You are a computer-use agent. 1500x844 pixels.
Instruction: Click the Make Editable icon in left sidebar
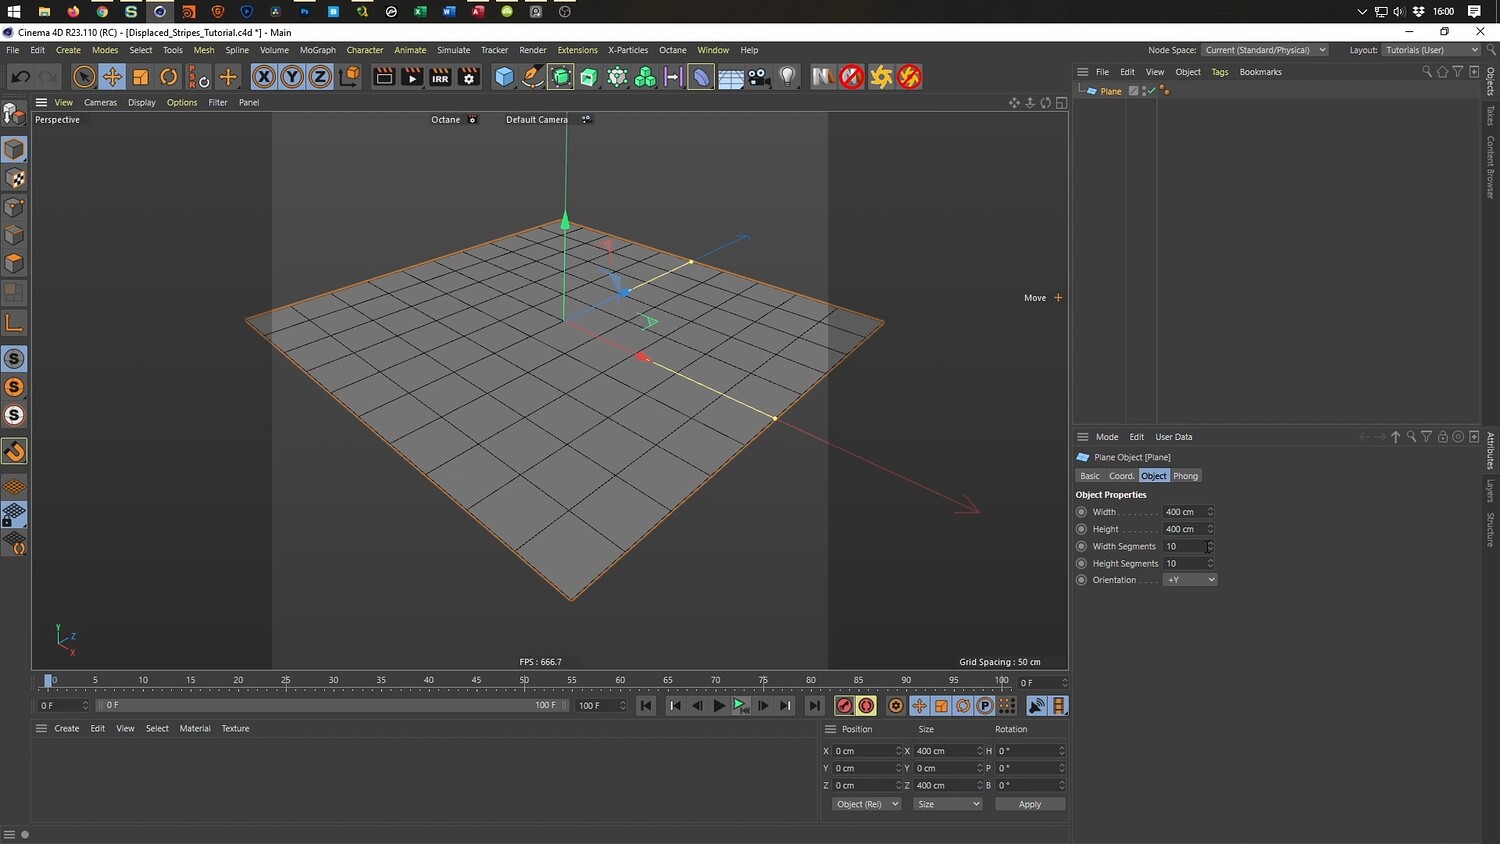point(14,113)
